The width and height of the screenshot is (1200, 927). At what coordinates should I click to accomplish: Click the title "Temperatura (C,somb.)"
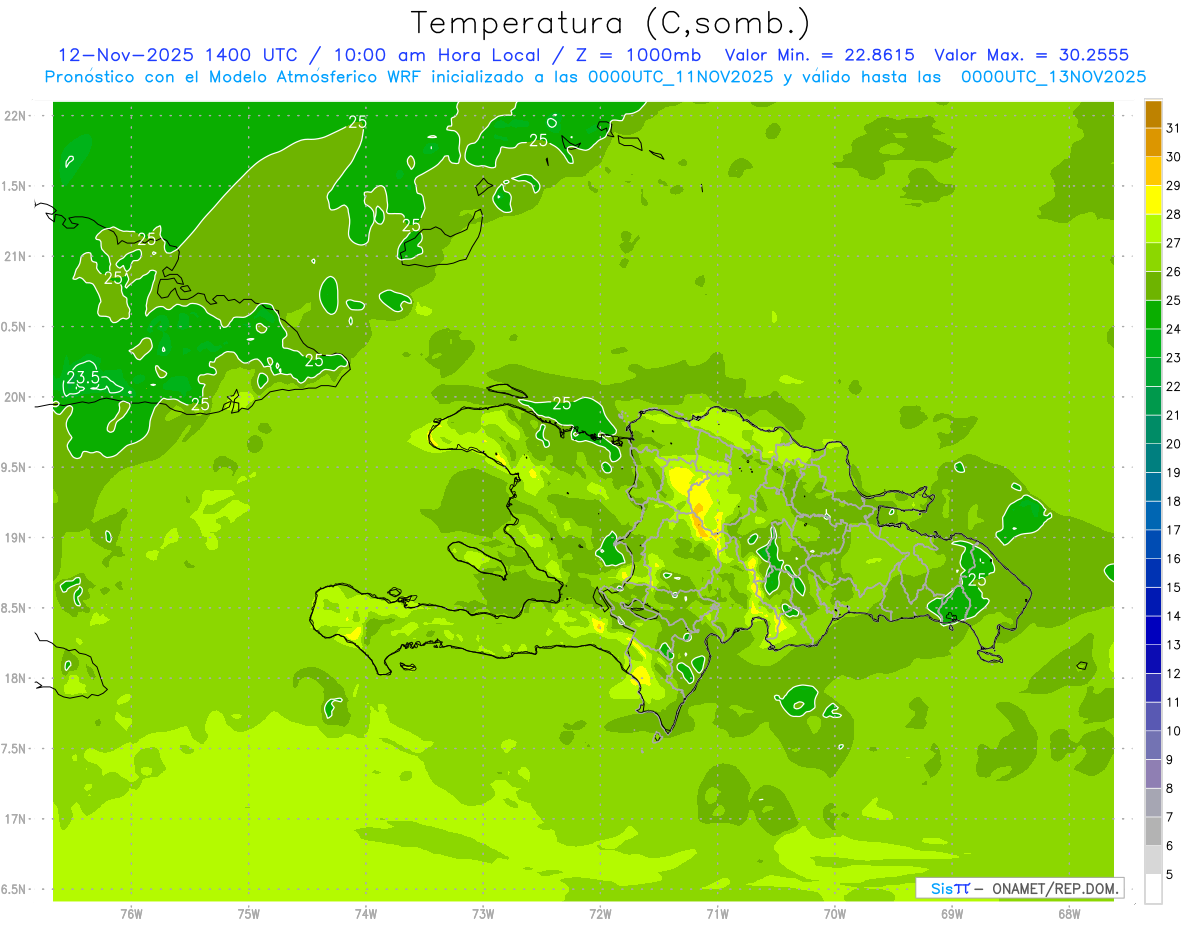(x=611, y=23)
